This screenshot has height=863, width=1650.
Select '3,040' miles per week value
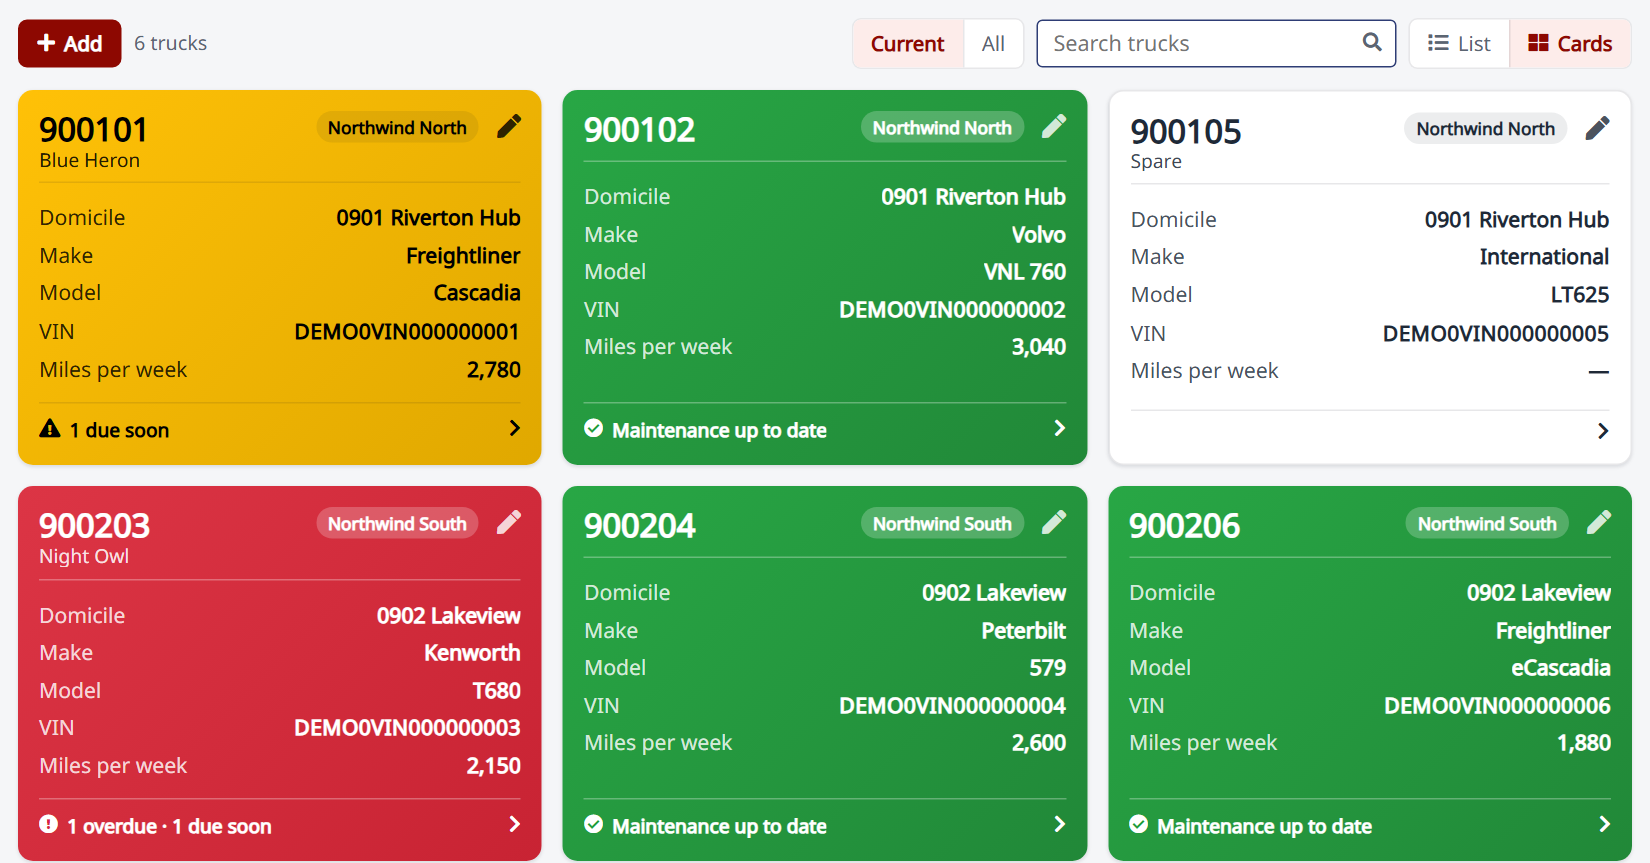pos(1038,347)
